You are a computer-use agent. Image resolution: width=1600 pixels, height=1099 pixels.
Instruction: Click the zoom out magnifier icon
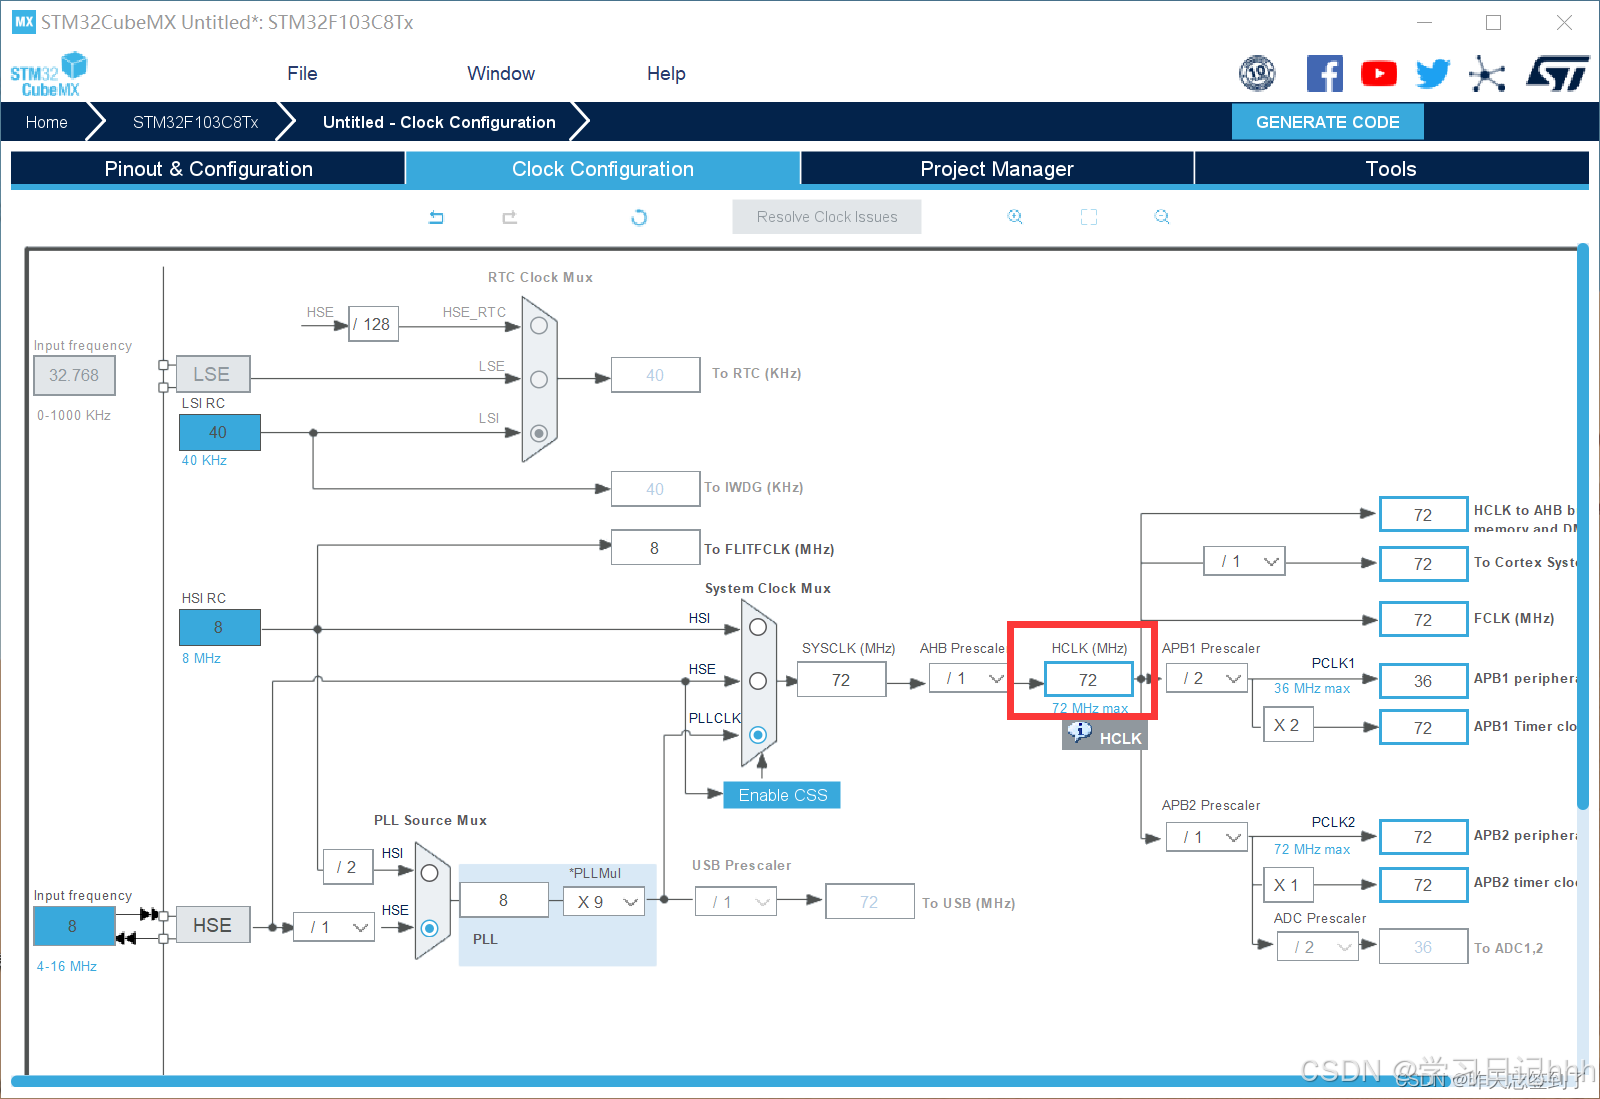[x=1162, y=217]
